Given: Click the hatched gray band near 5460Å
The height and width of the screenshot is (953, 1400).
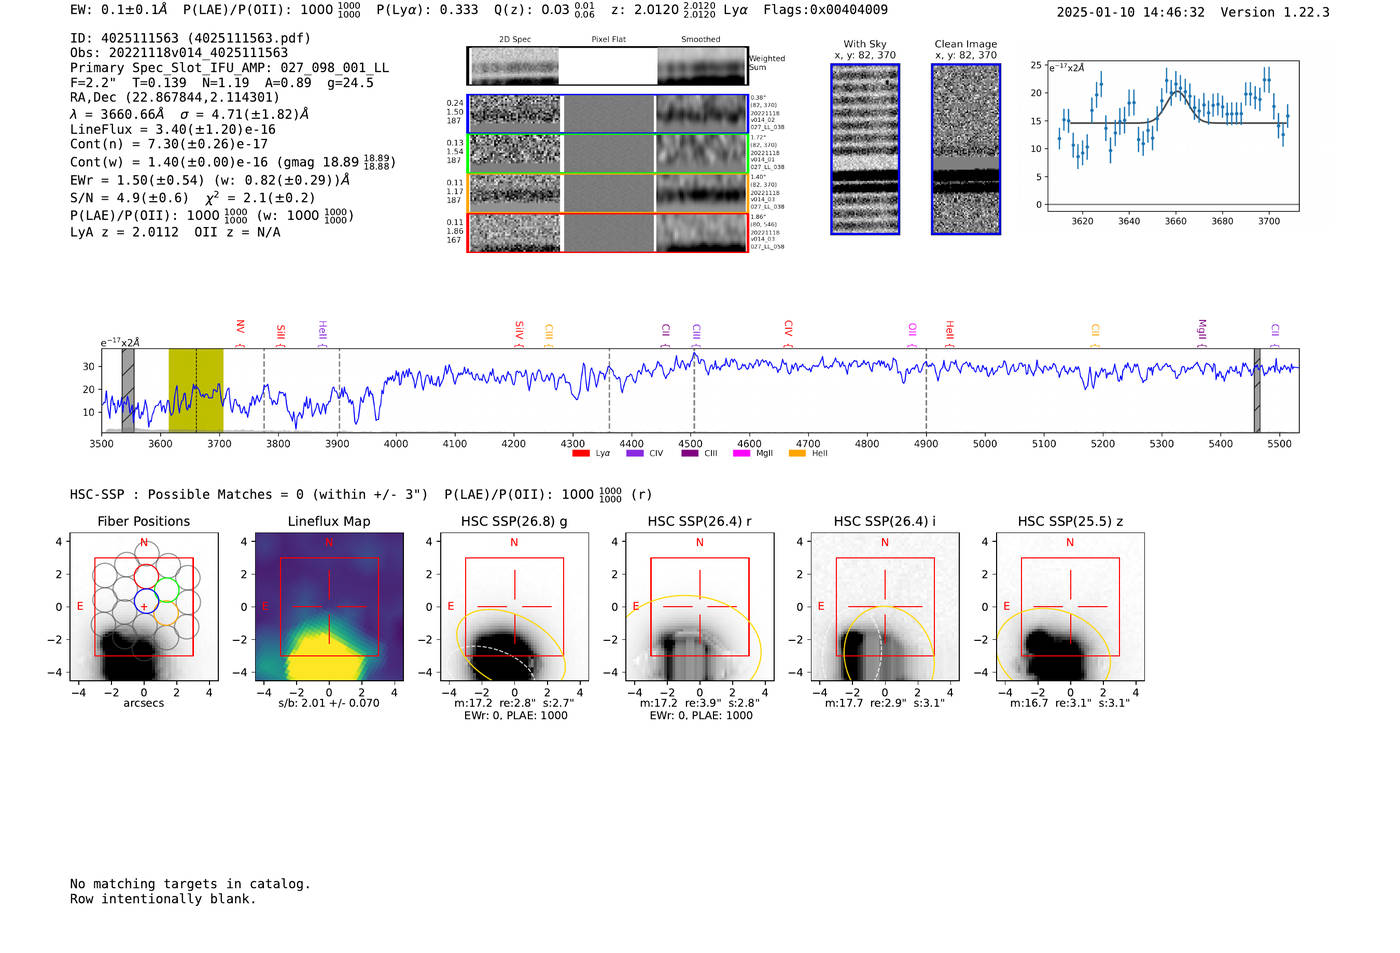Looking at the screenshot, I should (1257, 390).
